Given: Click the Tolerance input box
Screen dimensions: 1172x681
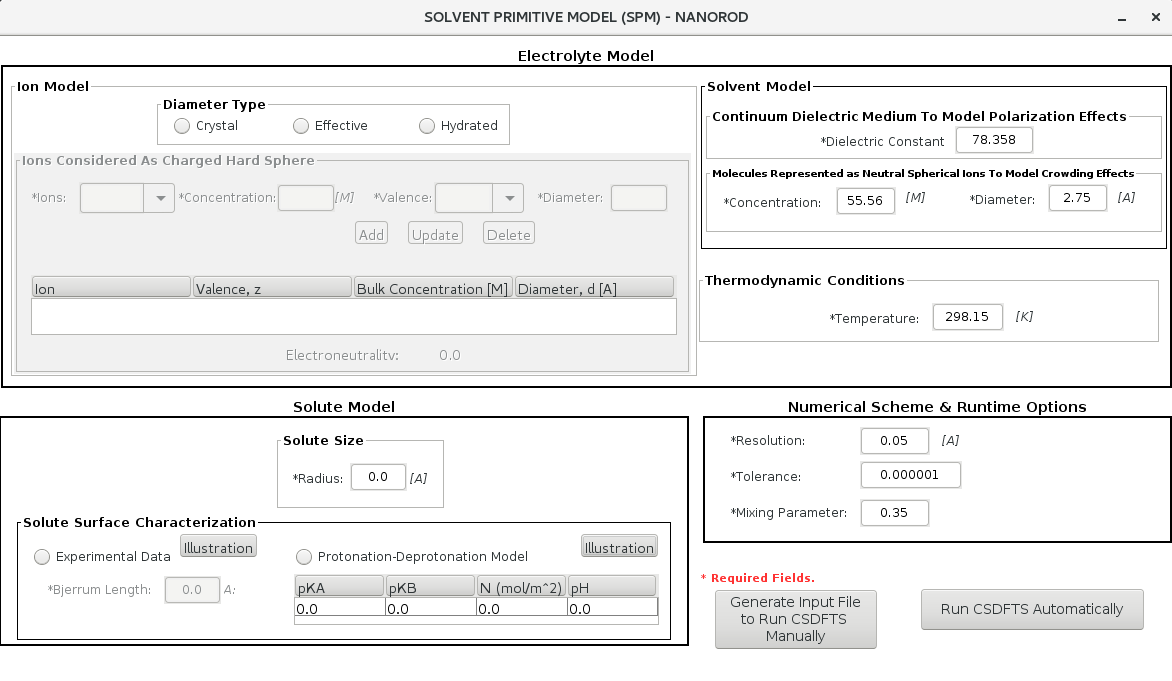Looking at the screenshot, I should 910,475.
